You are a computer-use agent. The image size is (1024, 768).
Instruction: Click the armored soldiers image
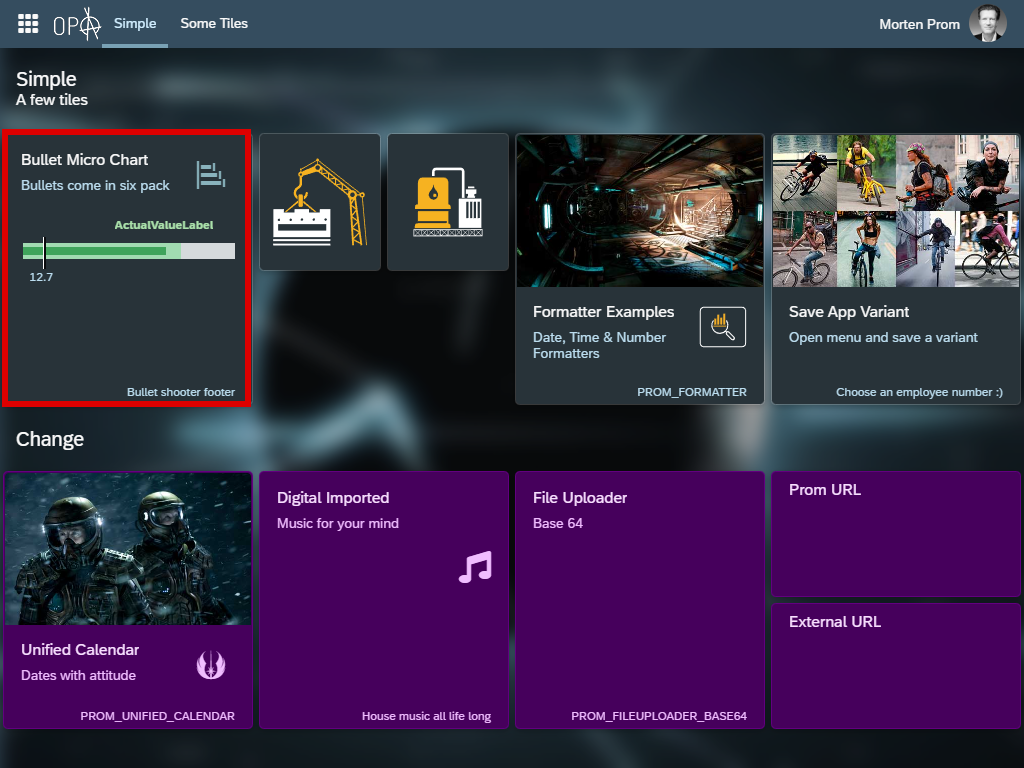point(129,549)
